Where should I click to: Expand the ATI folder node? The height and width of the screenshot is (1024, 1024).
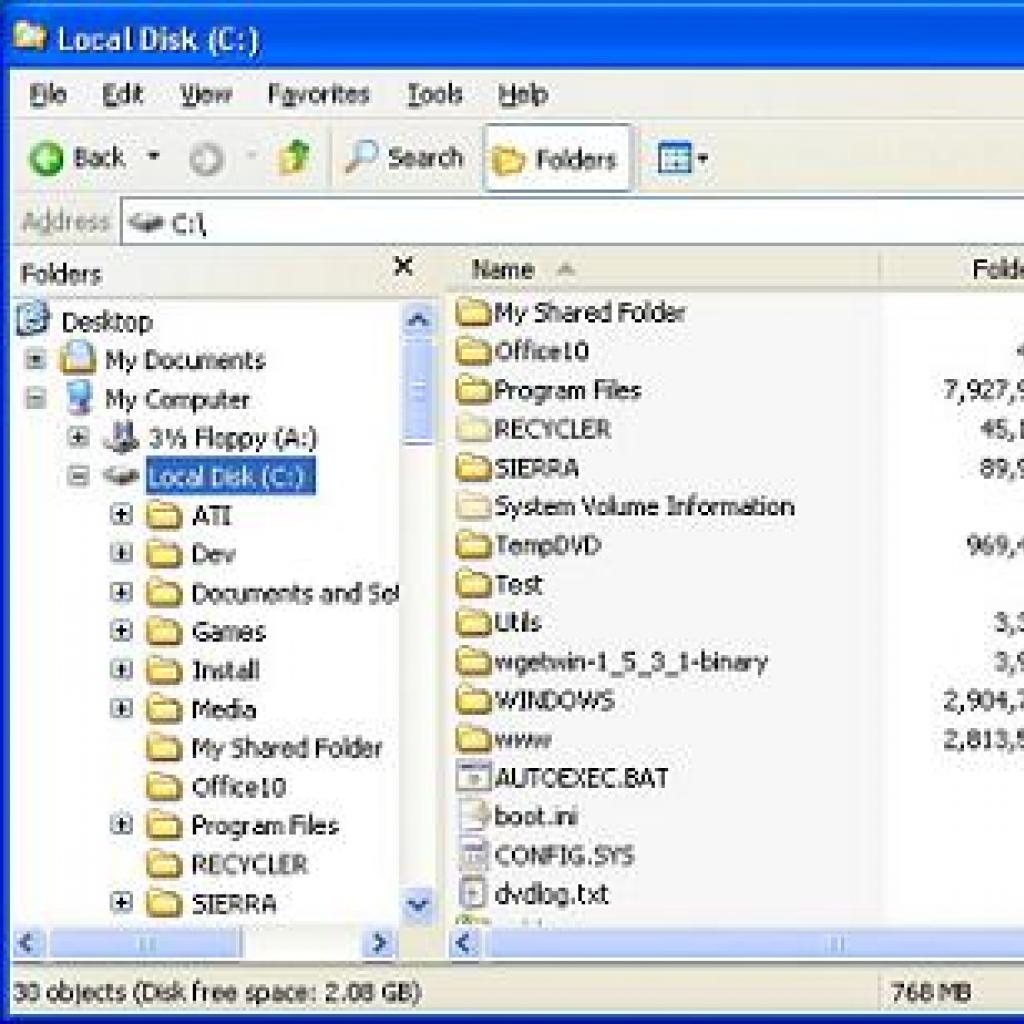pyautogui.click(x=121, y=515)
